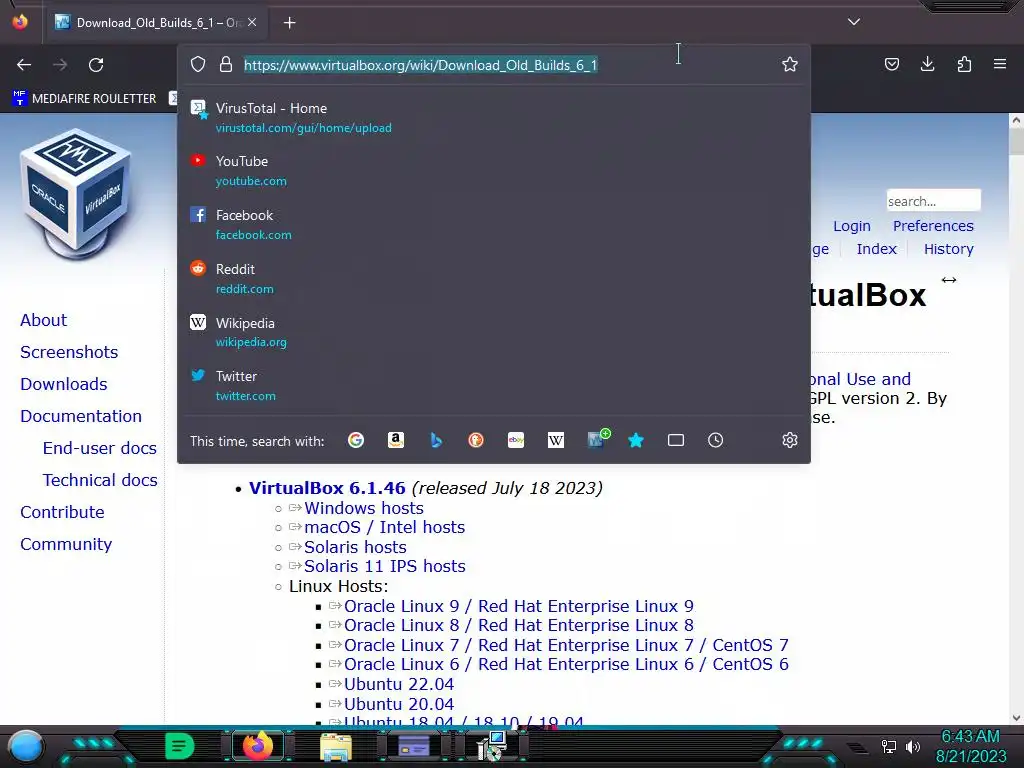Close the Download_Old_Builds_6_1 tab
Viewport: 1024px width, 768px height.
pyautogui.click(x=252, y=22)
